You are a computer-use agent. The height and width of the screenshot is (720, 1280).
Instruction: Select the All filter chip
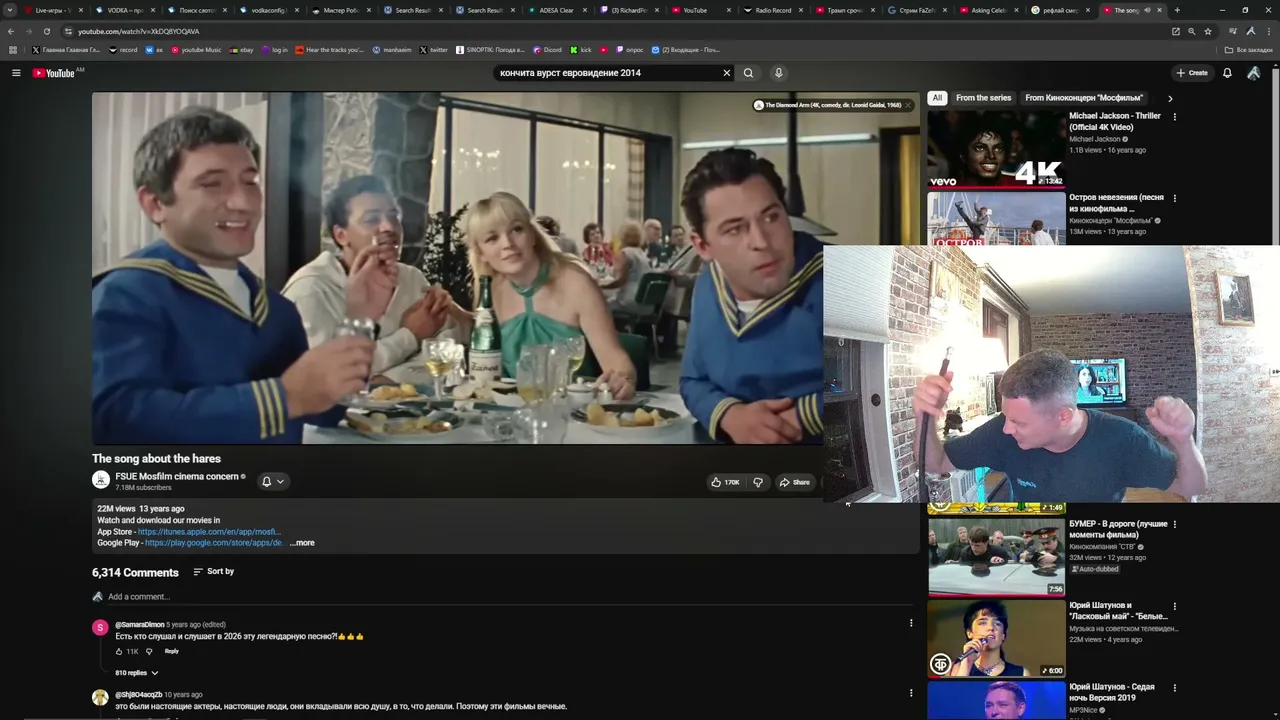[937, 98]
